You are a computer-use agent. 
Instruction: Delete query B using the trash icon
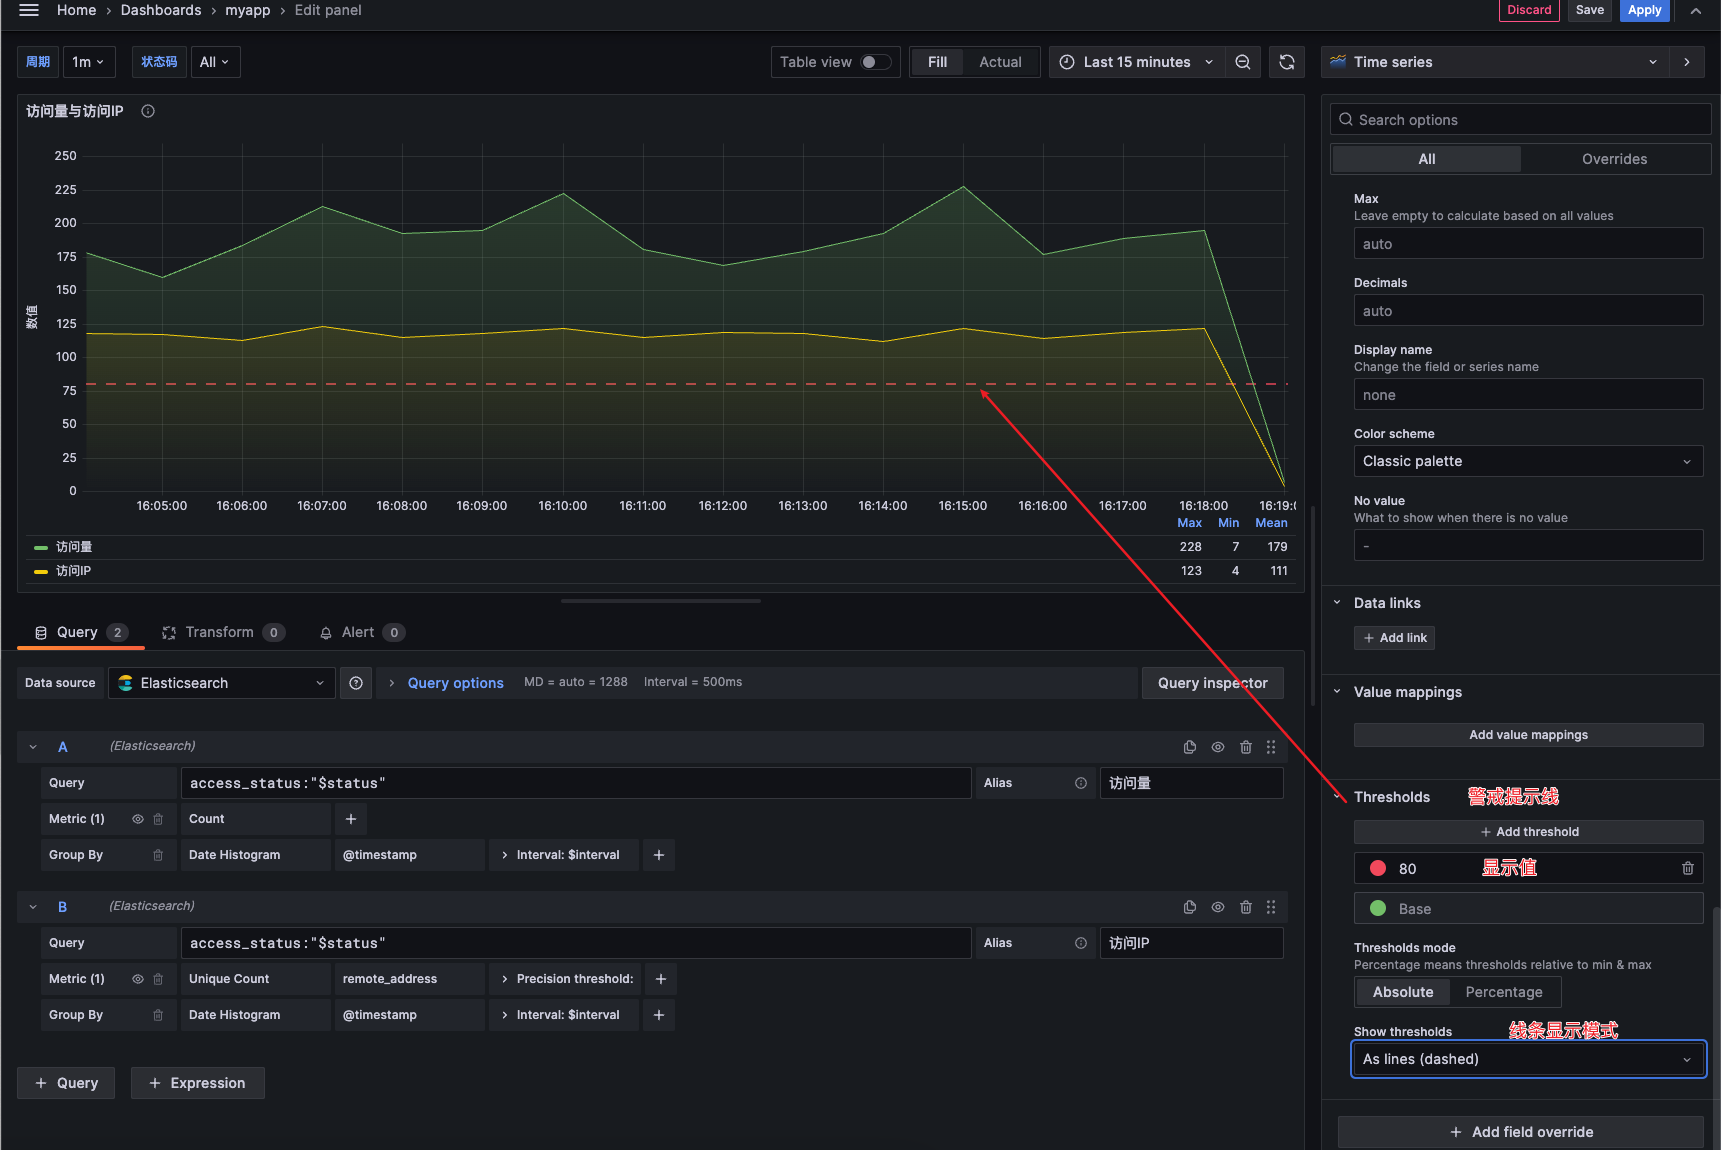pyautogui.click(x=1245, y=907)
